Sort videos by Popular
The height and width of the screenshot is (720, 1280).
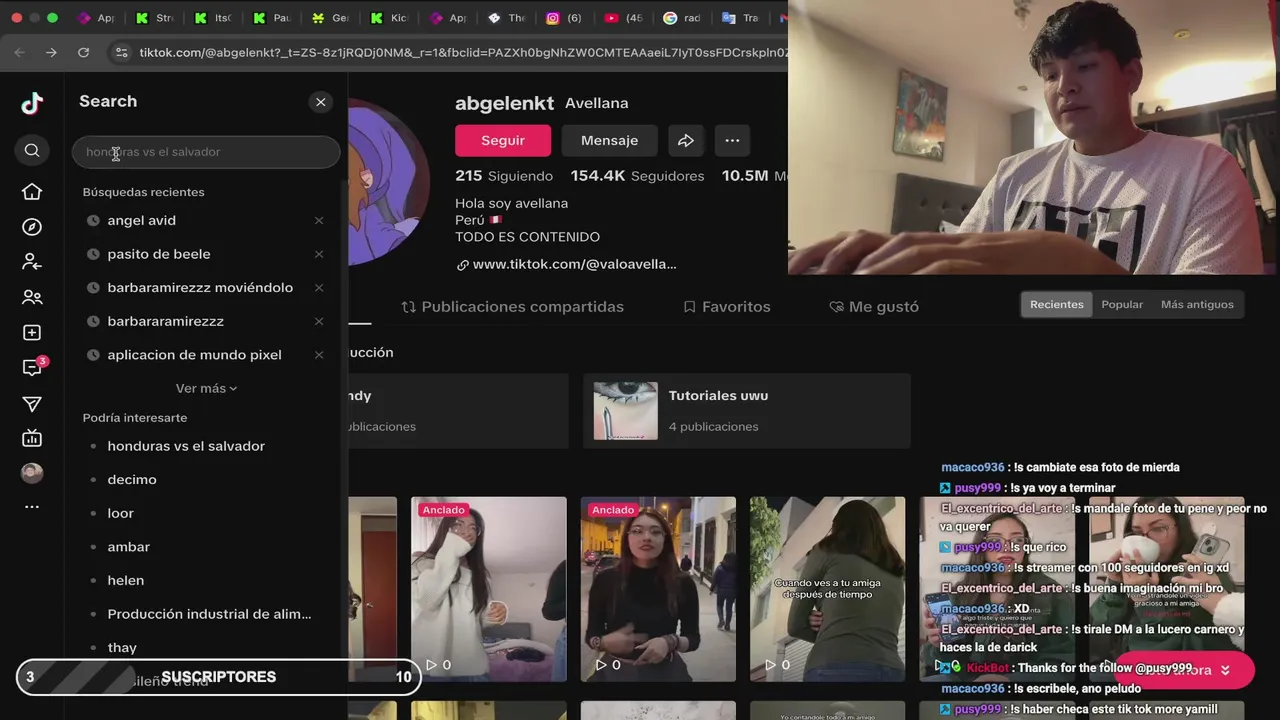pos(1122,305)
